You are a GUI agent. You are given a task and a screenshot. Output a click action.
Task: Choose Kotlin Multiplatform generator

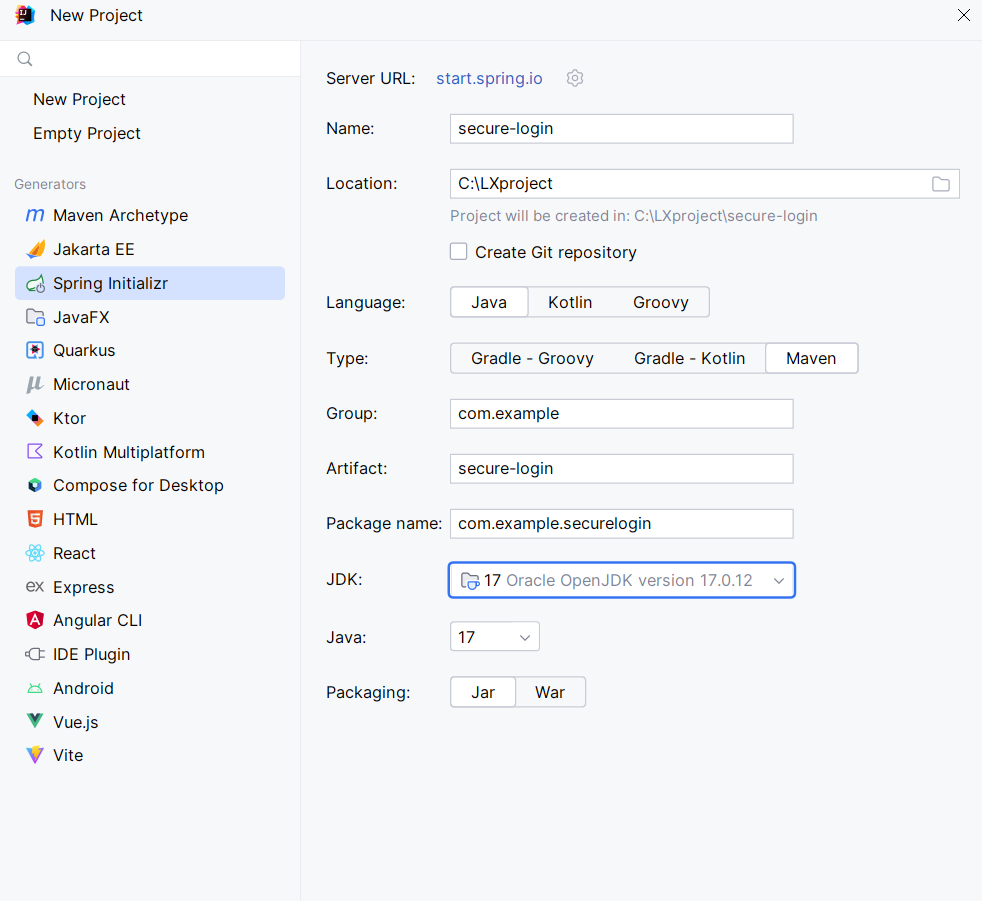pos(129,452)
